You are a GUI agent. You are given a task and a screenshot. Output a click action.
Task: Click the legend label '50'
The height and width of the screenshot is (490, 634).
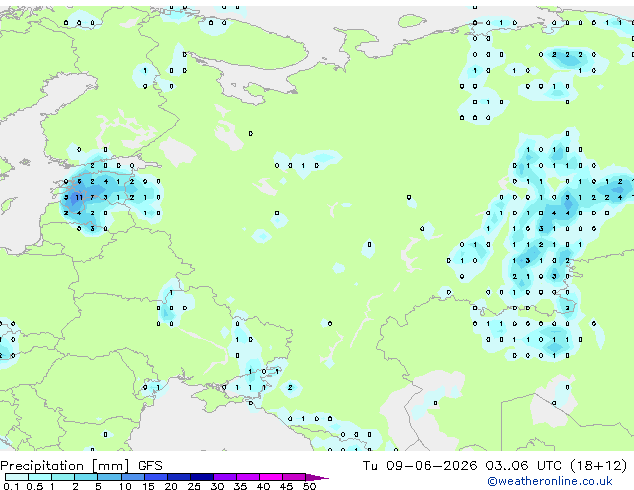[309, 486]
